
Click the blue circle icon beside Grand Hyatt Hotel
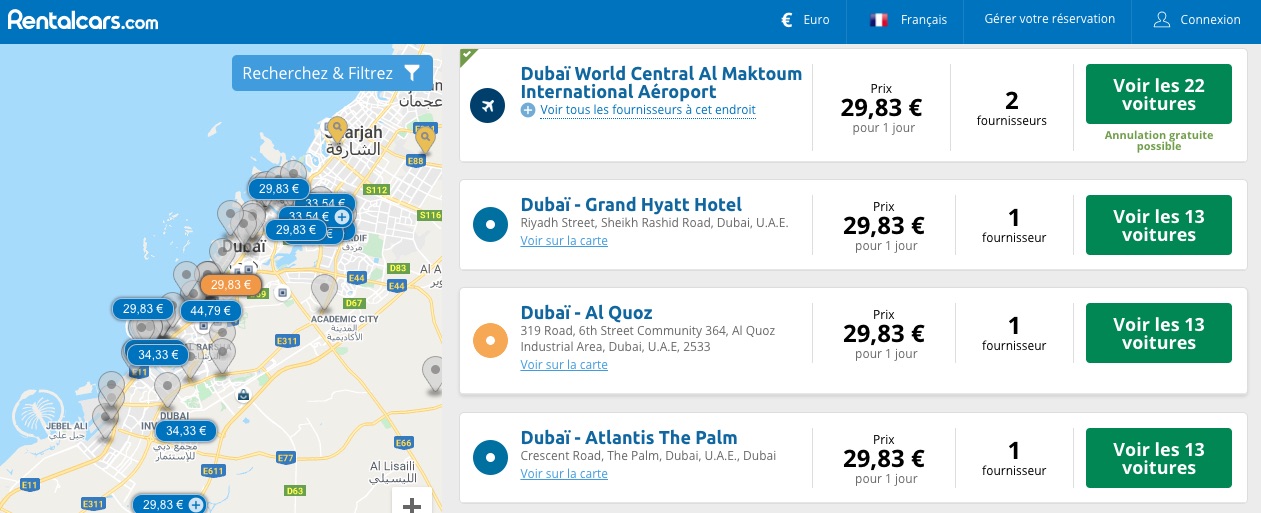[490, 225]
